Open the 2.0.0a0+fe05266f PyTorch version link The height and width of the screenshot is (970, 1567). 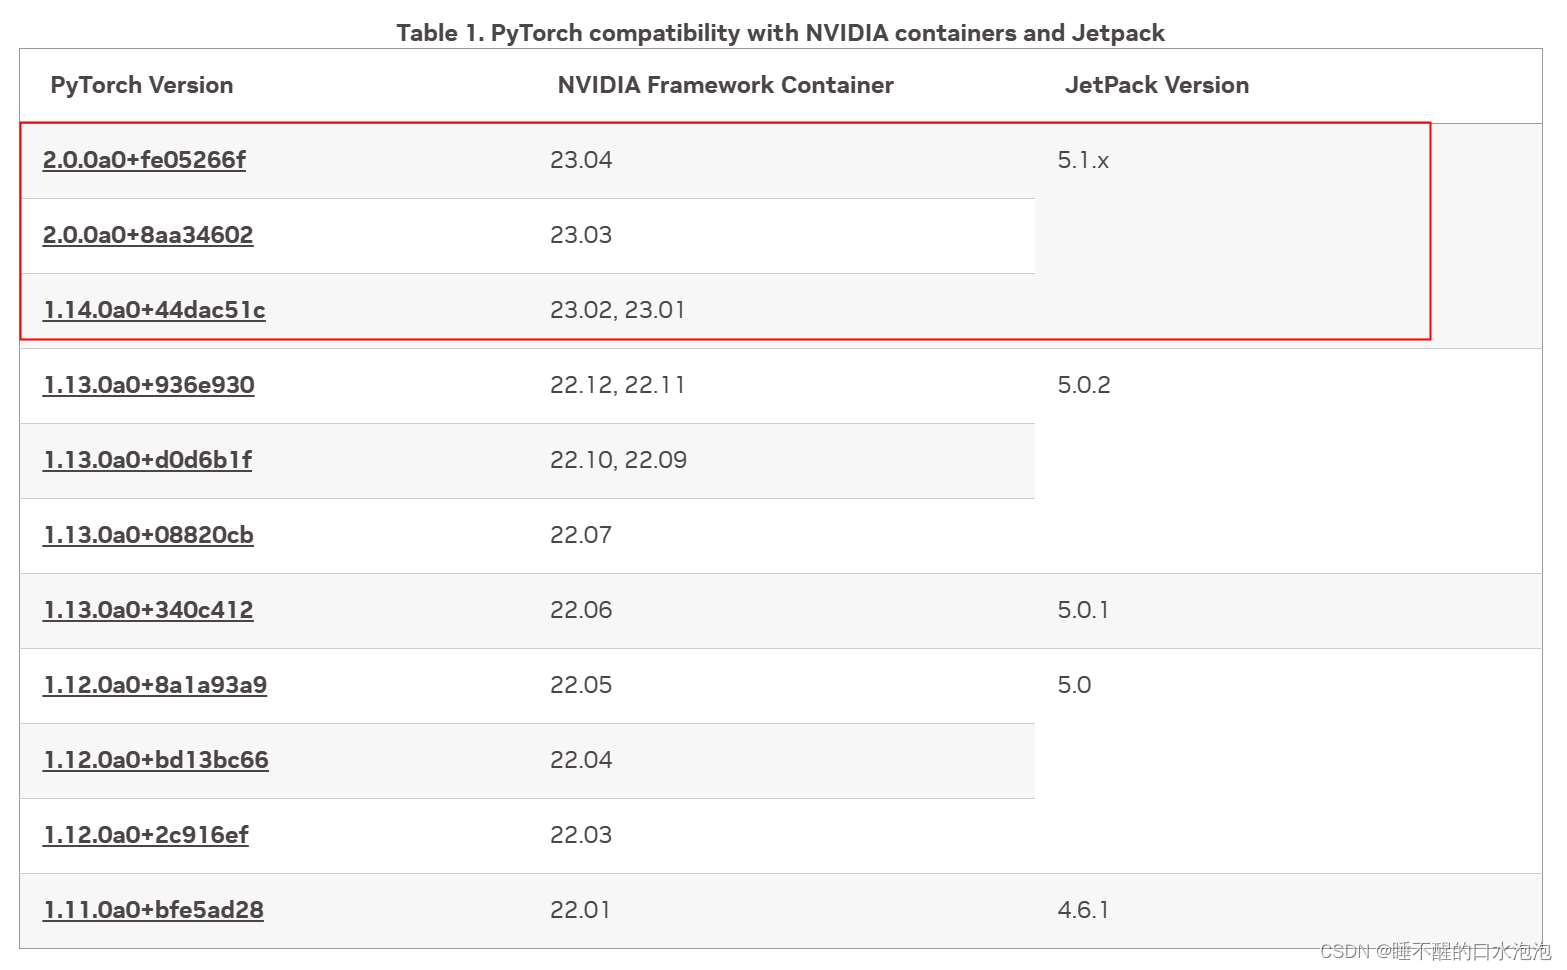(x=144, y=160)
